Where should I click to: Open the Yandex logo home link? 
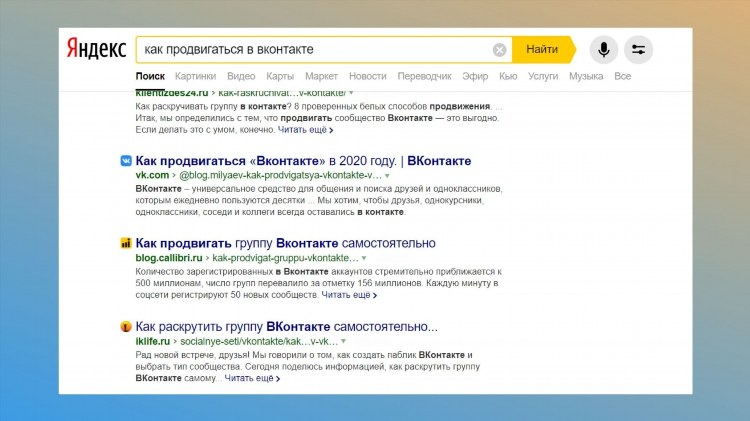(x=96, y=49)
